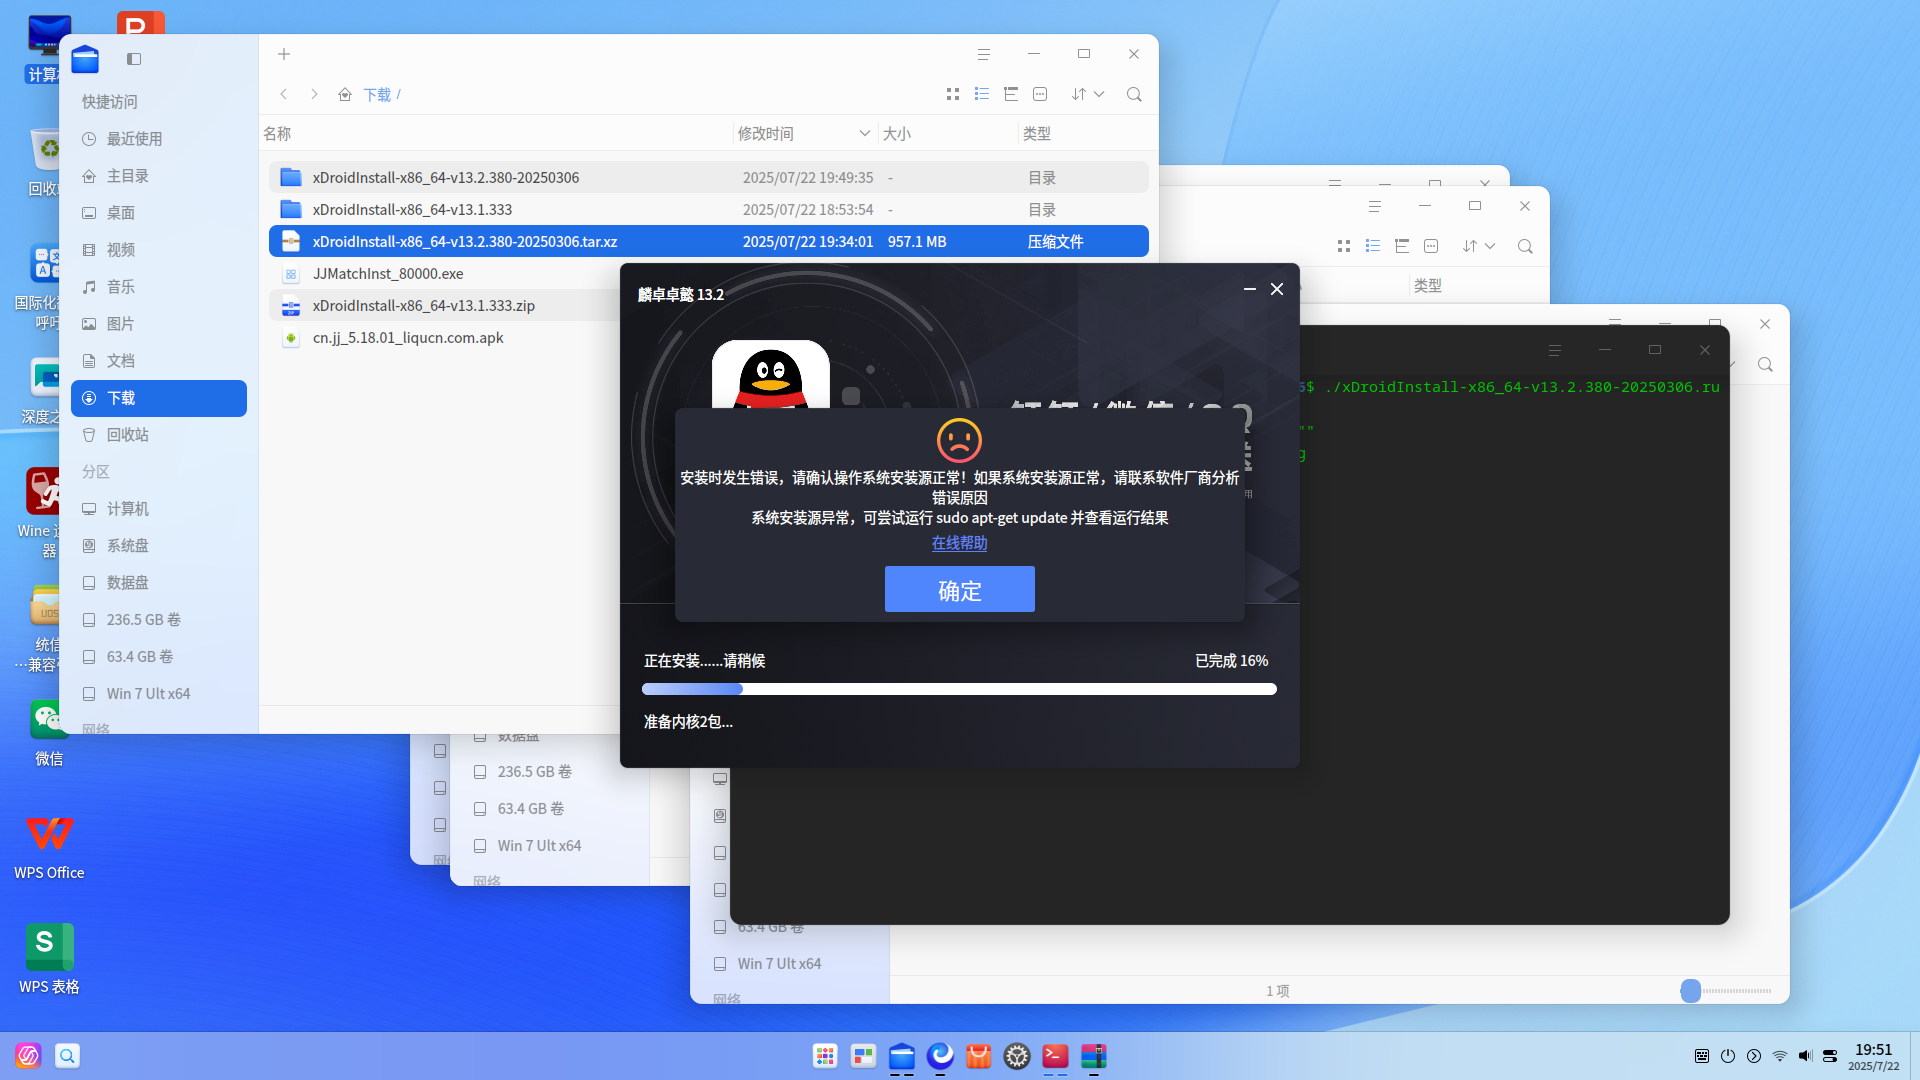Open WPS Office desktop shortcut
The width and height of the screenshot is (1920, 1080).
(x=49, y=846)
